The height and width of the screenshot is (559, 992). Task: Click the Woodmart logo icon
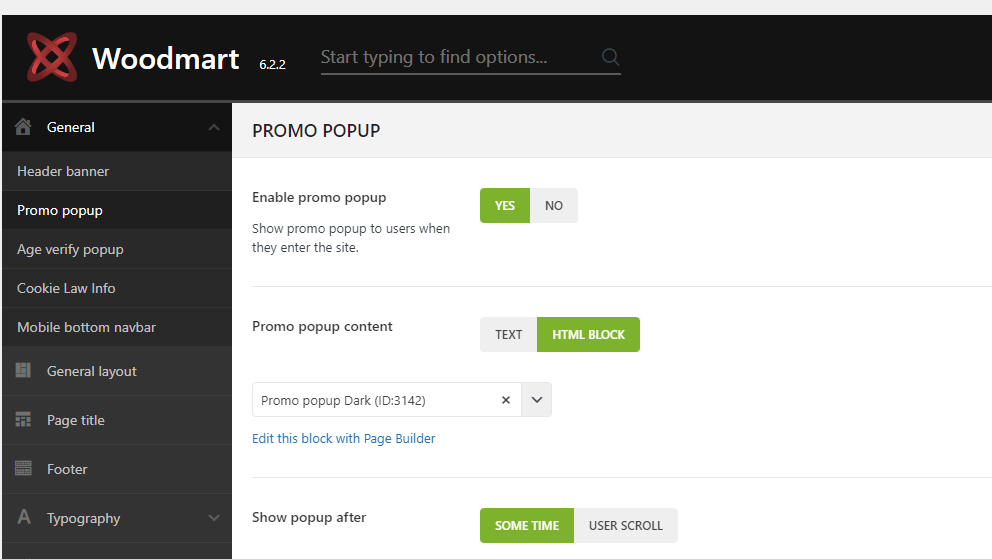click(x=52, y=57)
